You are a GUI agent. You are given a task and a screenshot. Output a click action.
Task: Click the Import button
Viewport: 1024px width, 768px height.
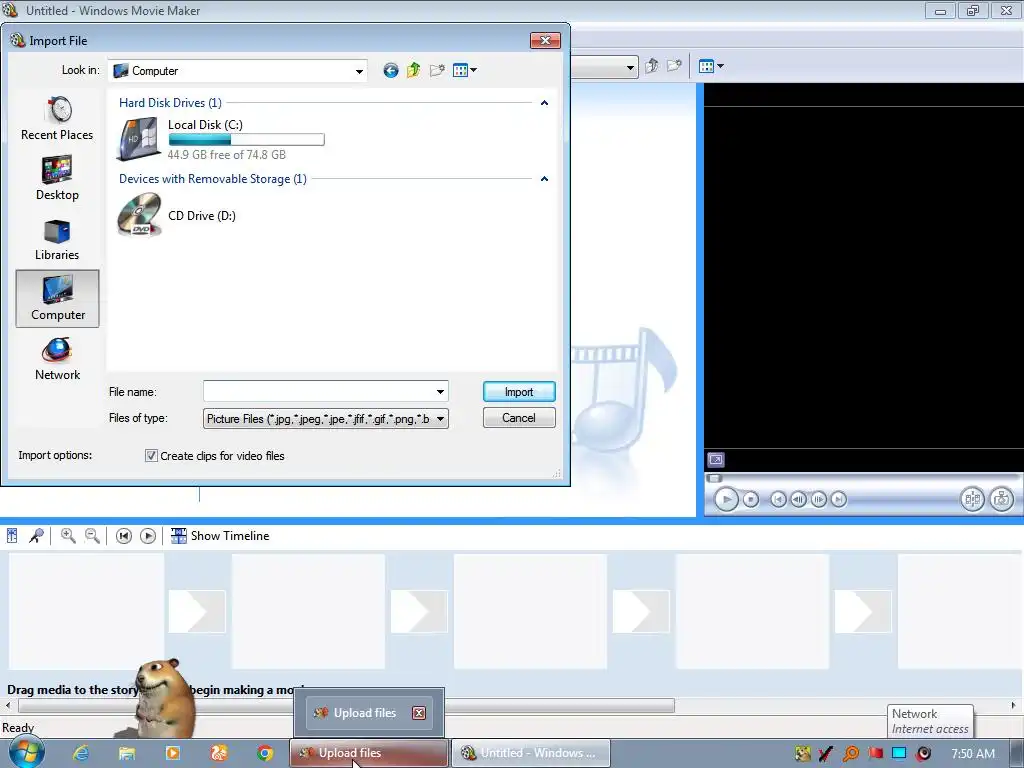(519, 392)
